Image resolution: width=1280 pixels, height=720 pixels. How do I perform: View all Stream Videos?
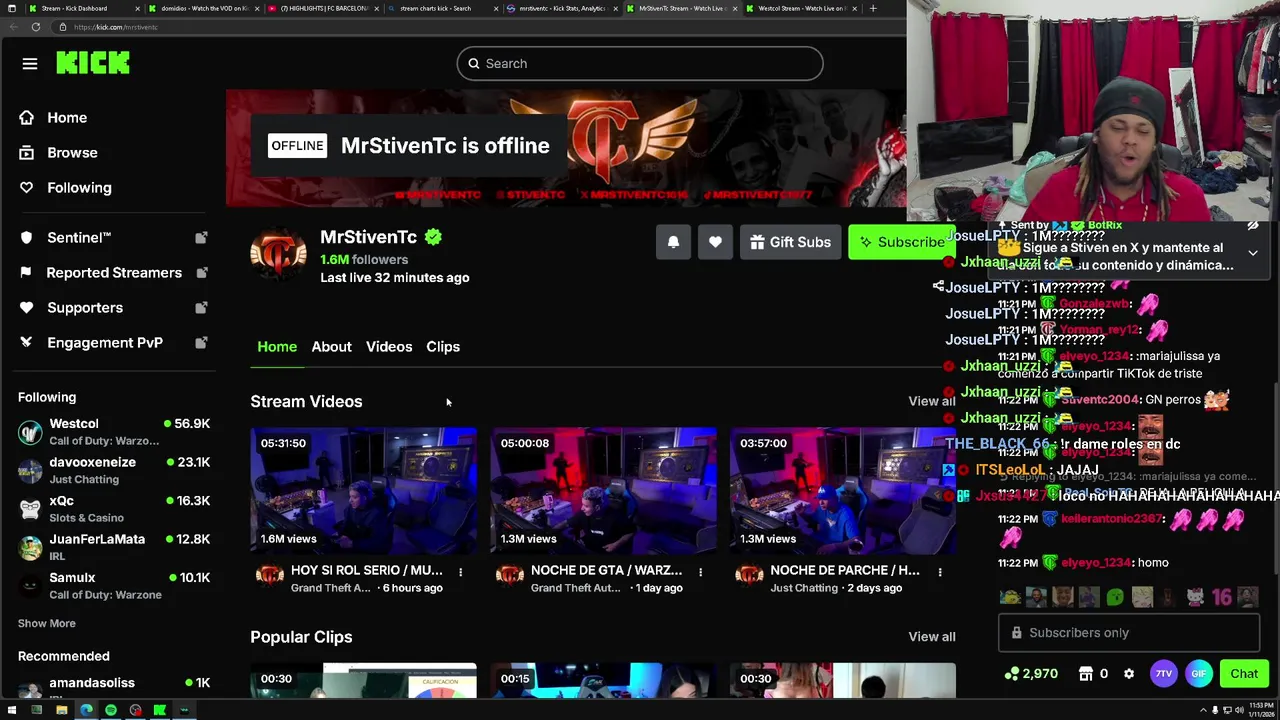pyautogui.click(x=931, y=401)
